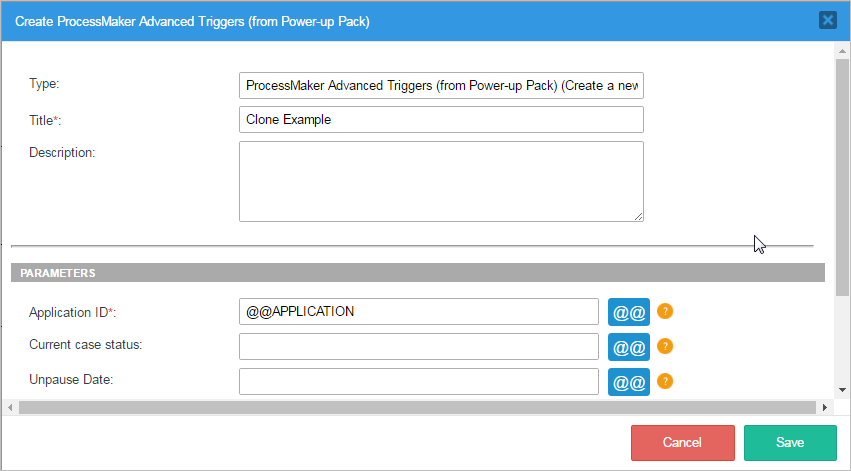Click the horizontal scrollbar left arrow
Screen dimensions: 851x471
point(11,407)
